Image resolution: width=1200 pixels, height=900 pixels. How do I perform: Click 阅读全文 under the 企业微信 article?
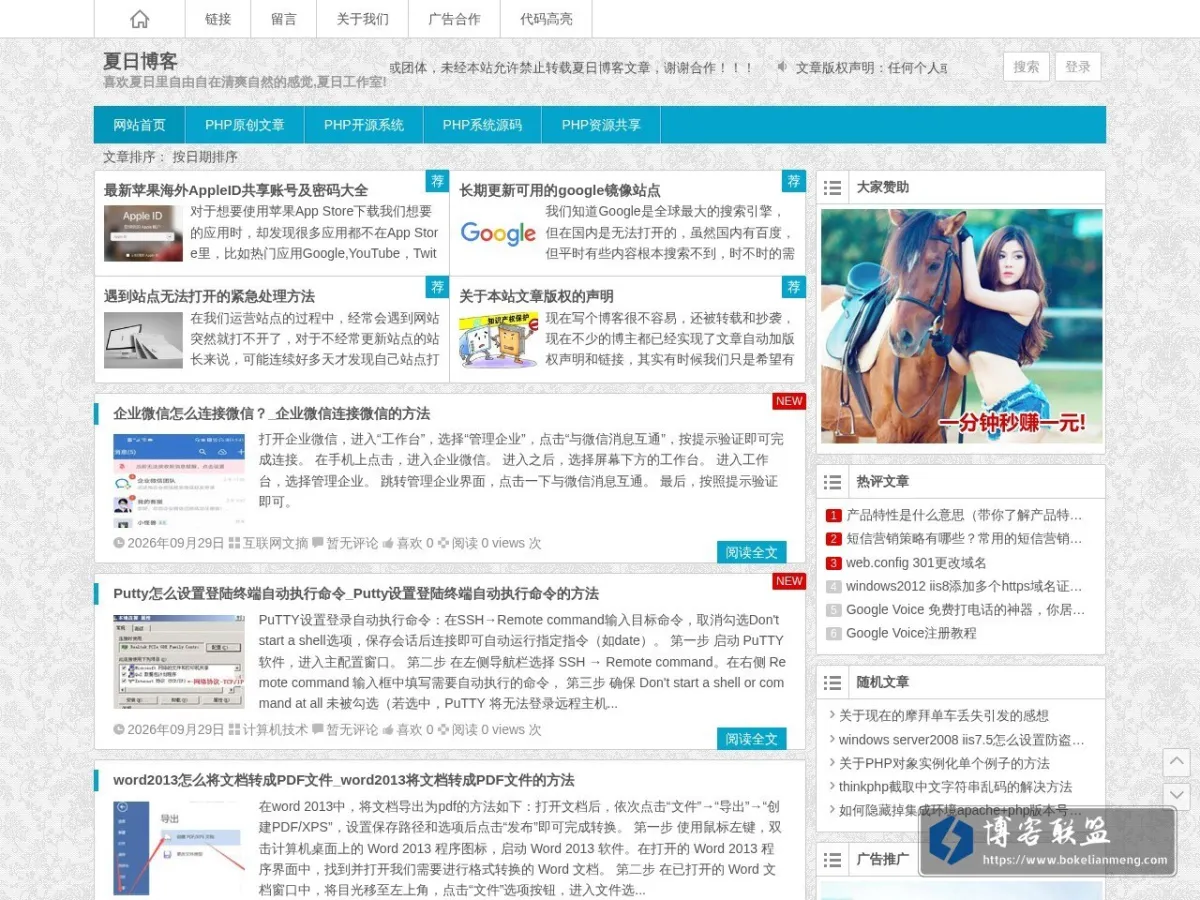point(752,552)
